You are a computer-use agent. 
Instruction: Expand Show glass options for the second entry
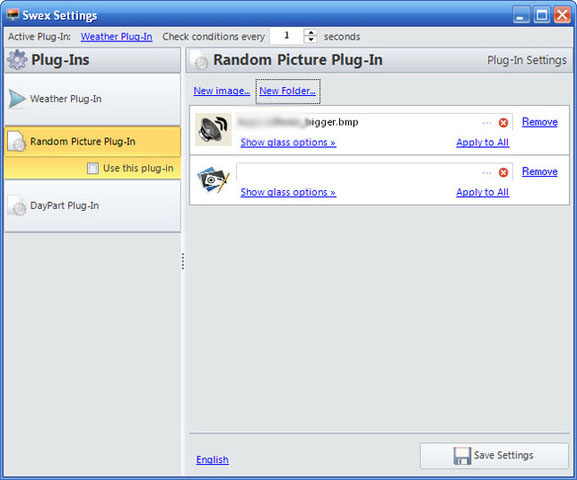288,192
